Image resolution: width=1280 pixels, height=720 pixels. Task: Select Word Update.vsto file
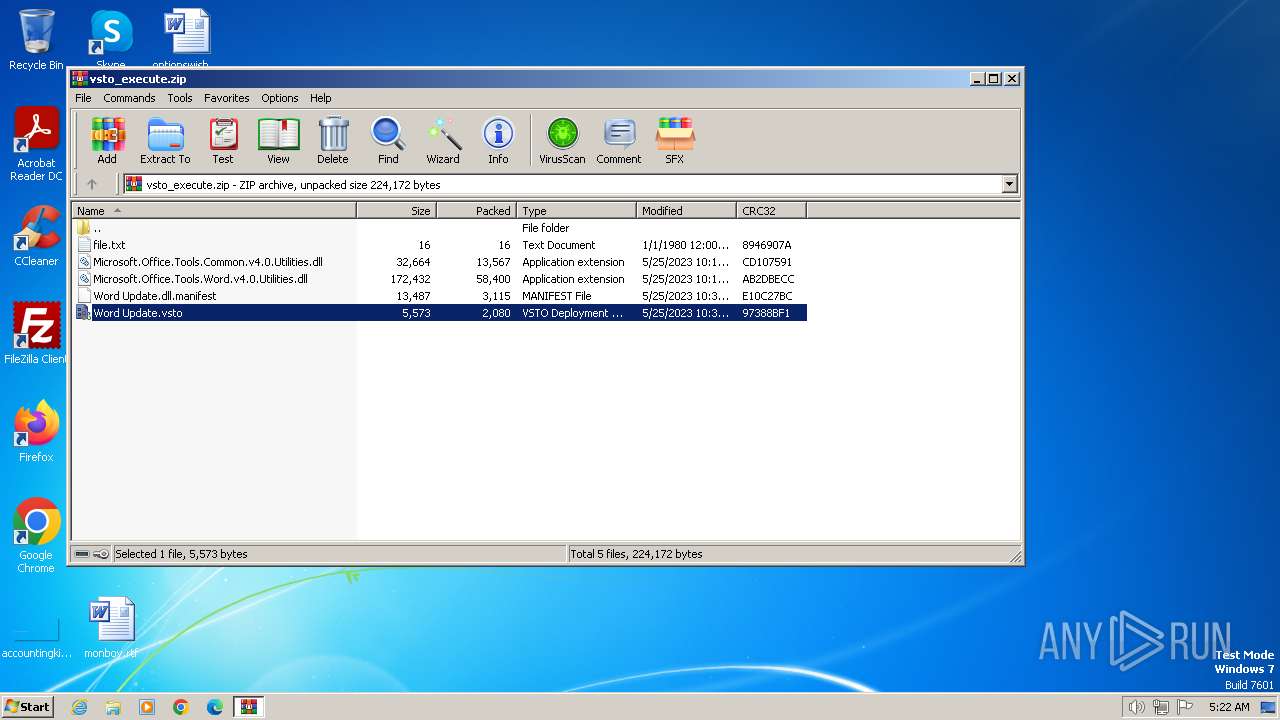(440, 313)
